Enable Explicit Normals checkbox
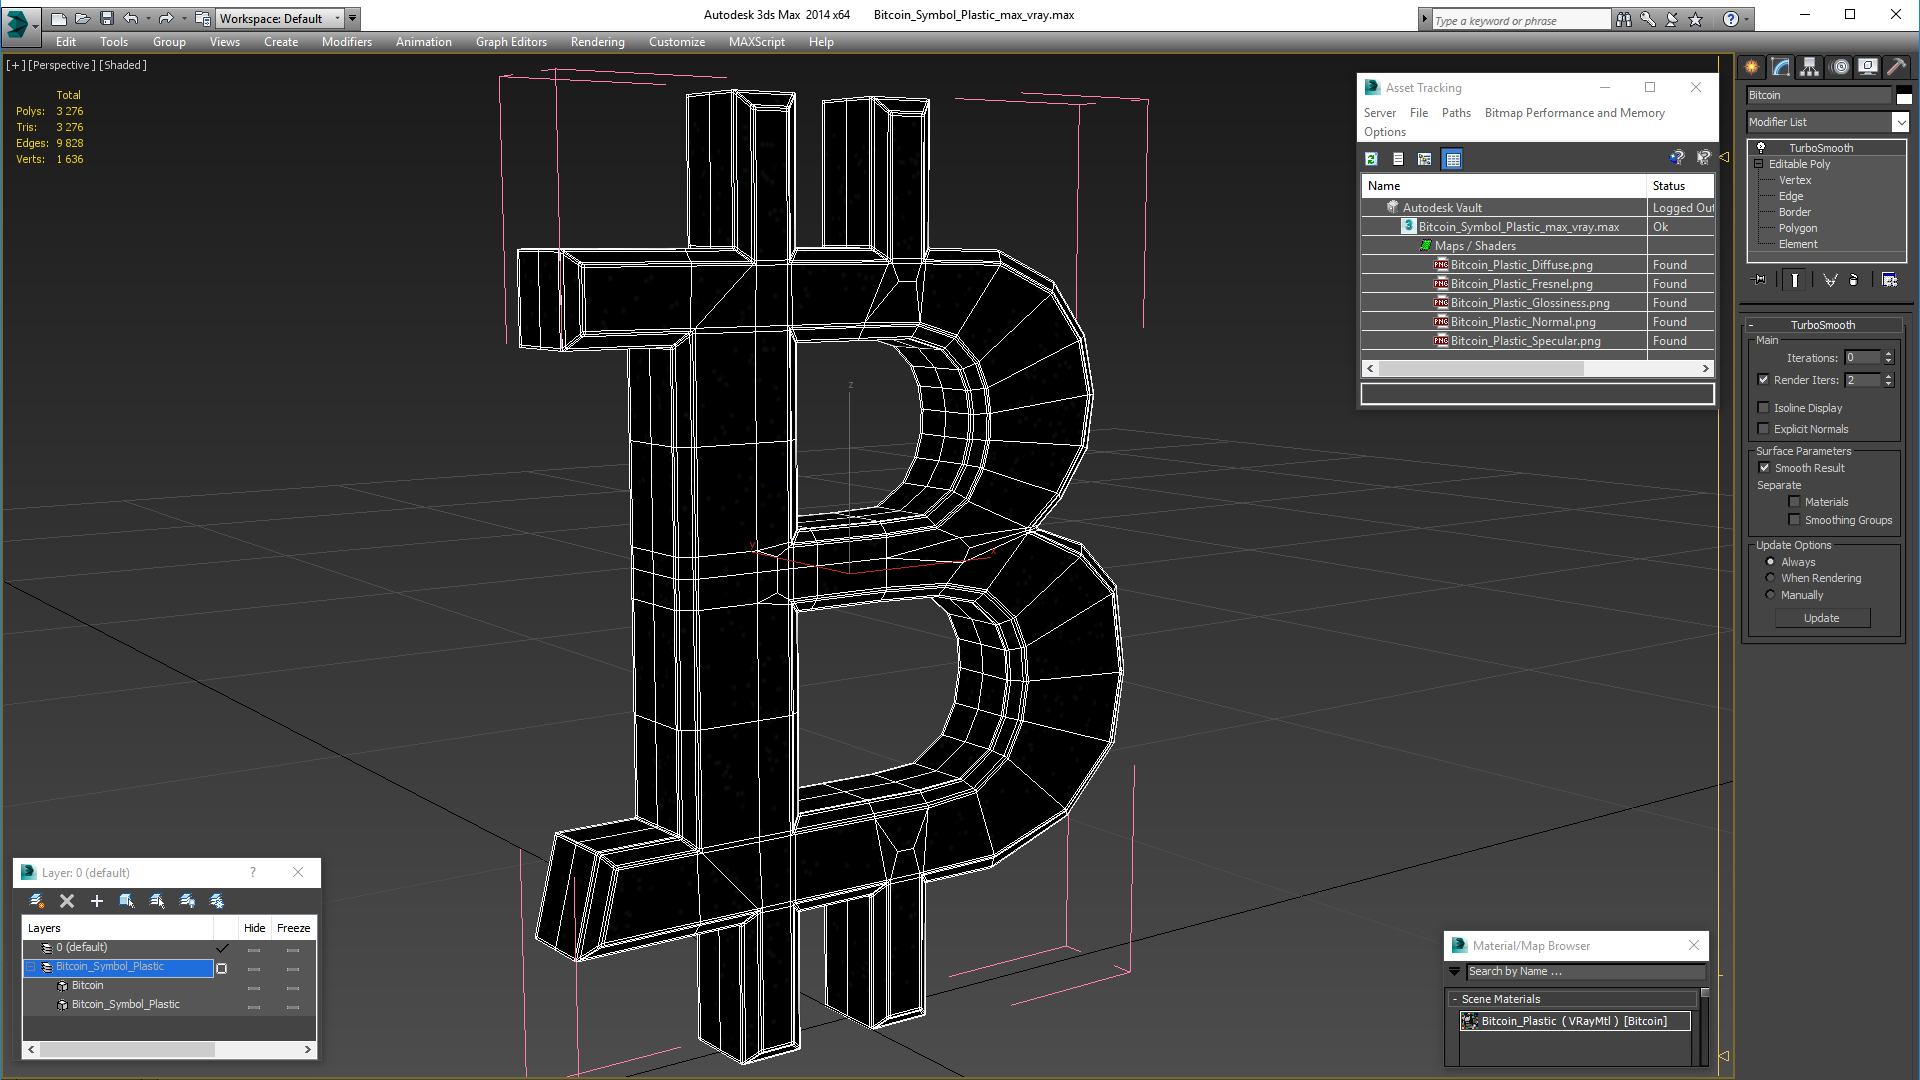 1764,428
